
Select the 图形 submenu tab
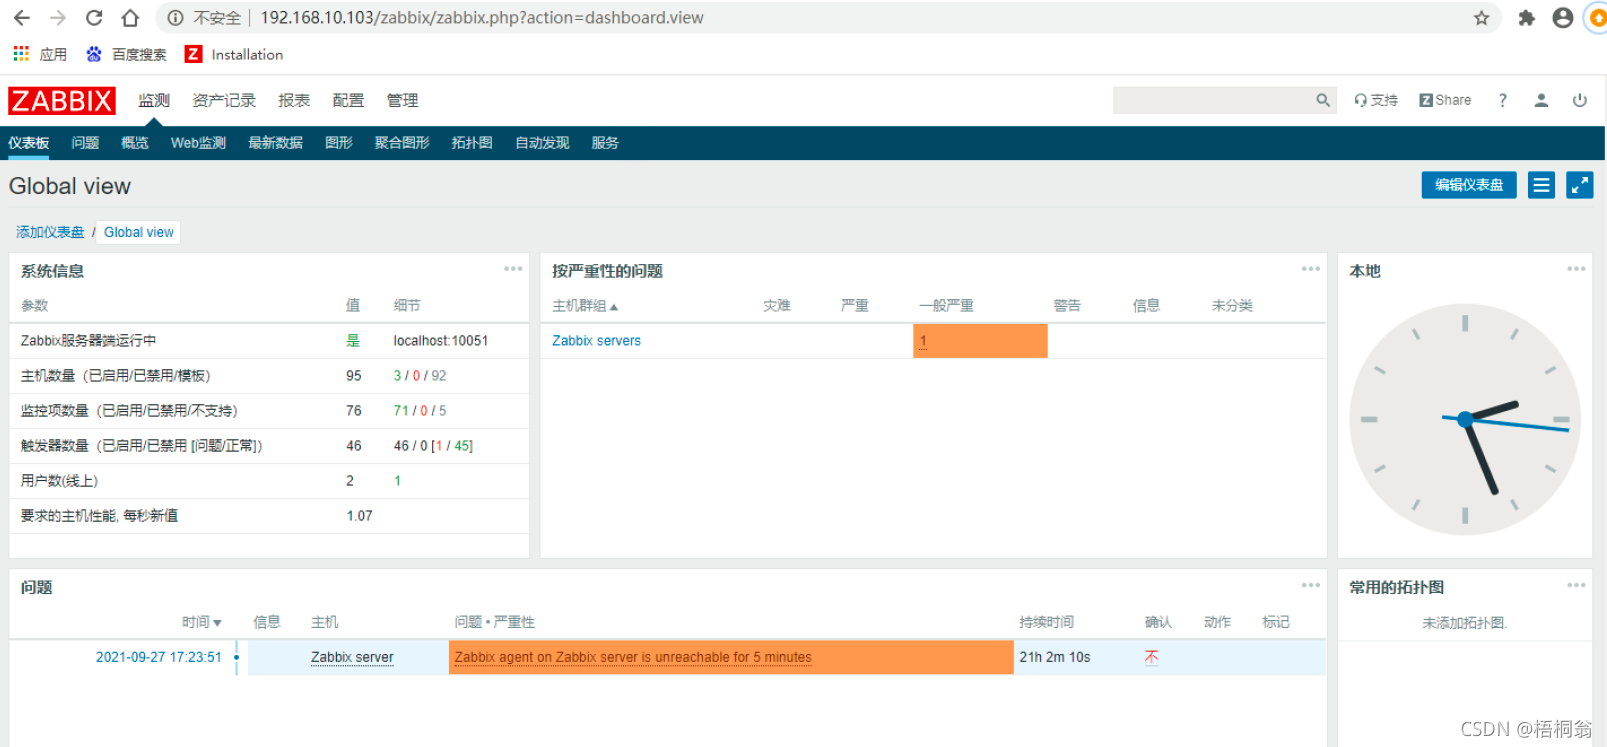pos(339,143)
